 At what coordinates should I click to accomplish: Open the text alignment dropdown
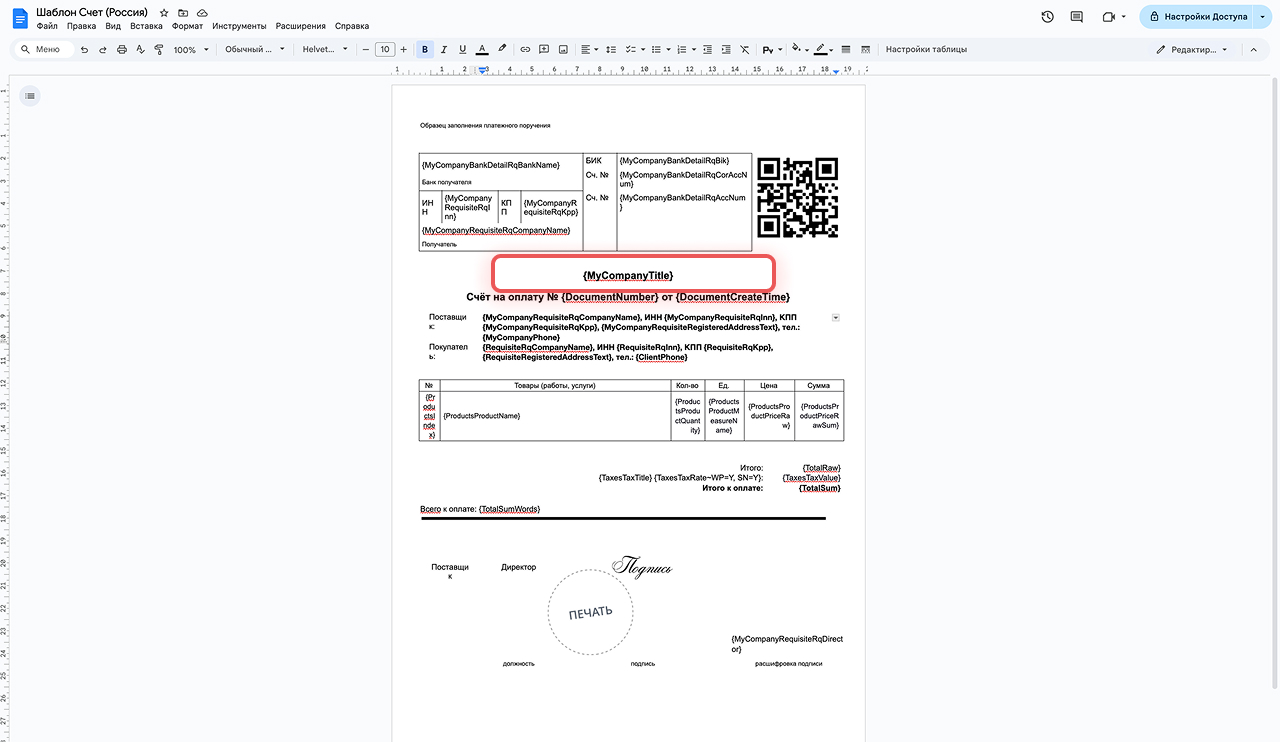590,49
